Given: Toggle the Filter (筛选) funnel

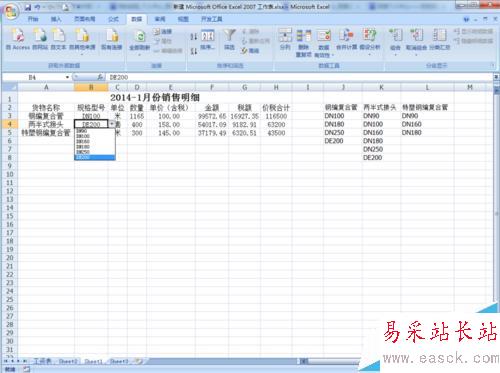Looking at the screenshot, I should 229,39.
